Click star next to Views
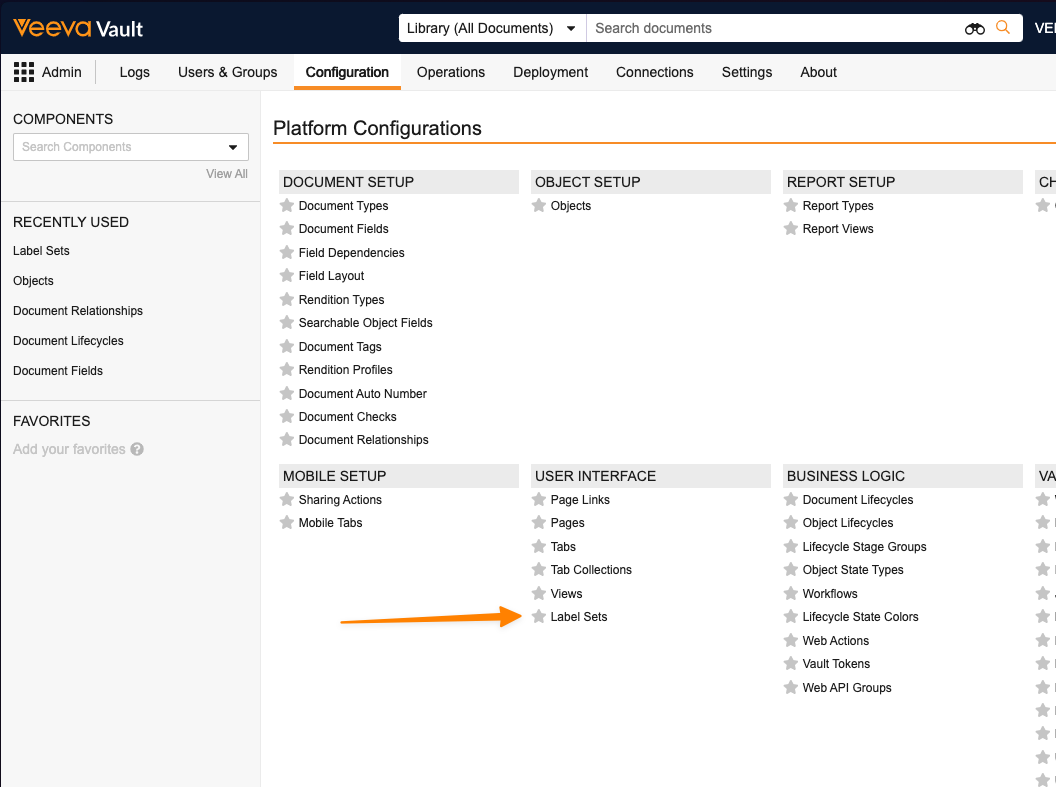This screenshot has width=1056, height=787. 539,593
